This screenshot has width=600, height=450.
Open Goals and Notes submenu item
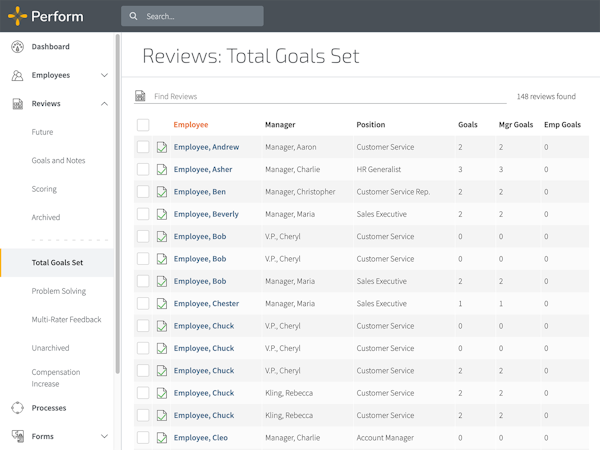point(58,160)
